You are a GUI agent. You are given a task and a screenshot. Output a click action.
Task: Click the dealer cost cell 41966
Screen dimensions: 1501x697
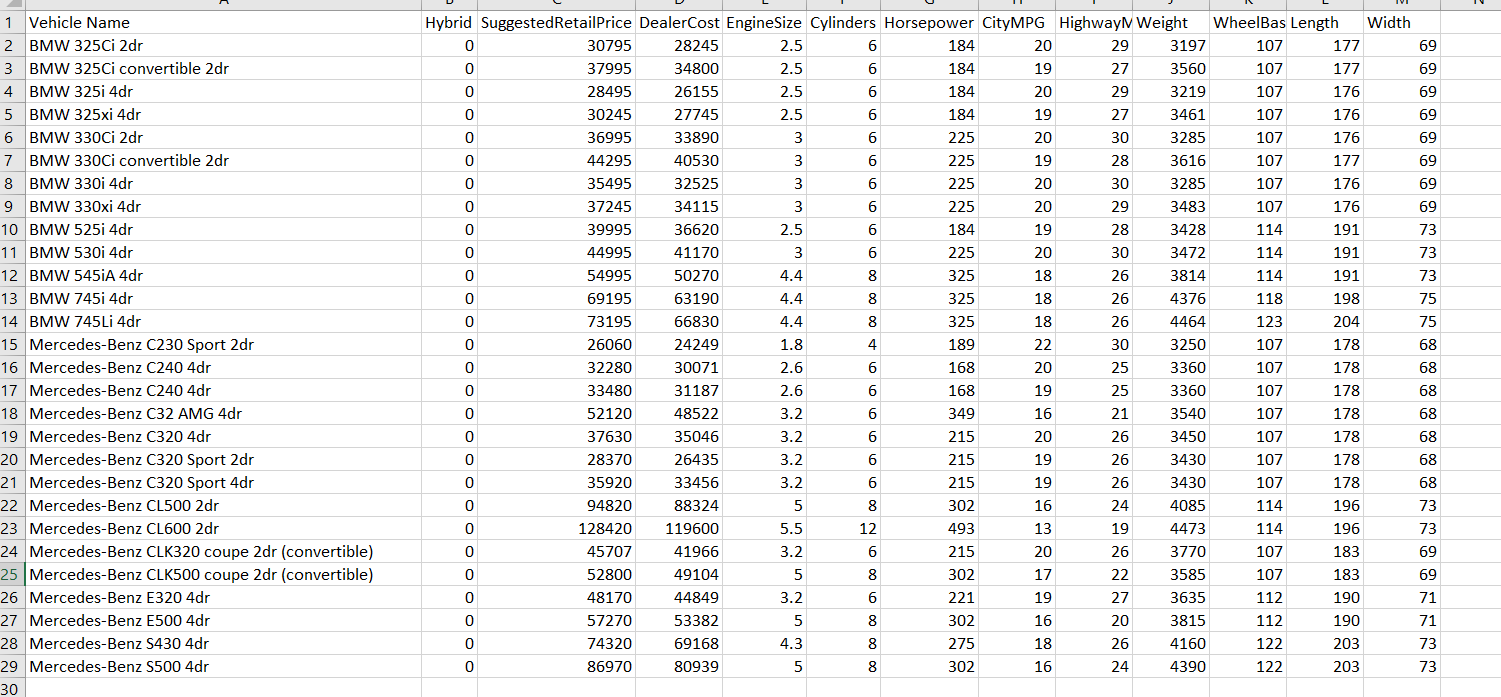679,551
